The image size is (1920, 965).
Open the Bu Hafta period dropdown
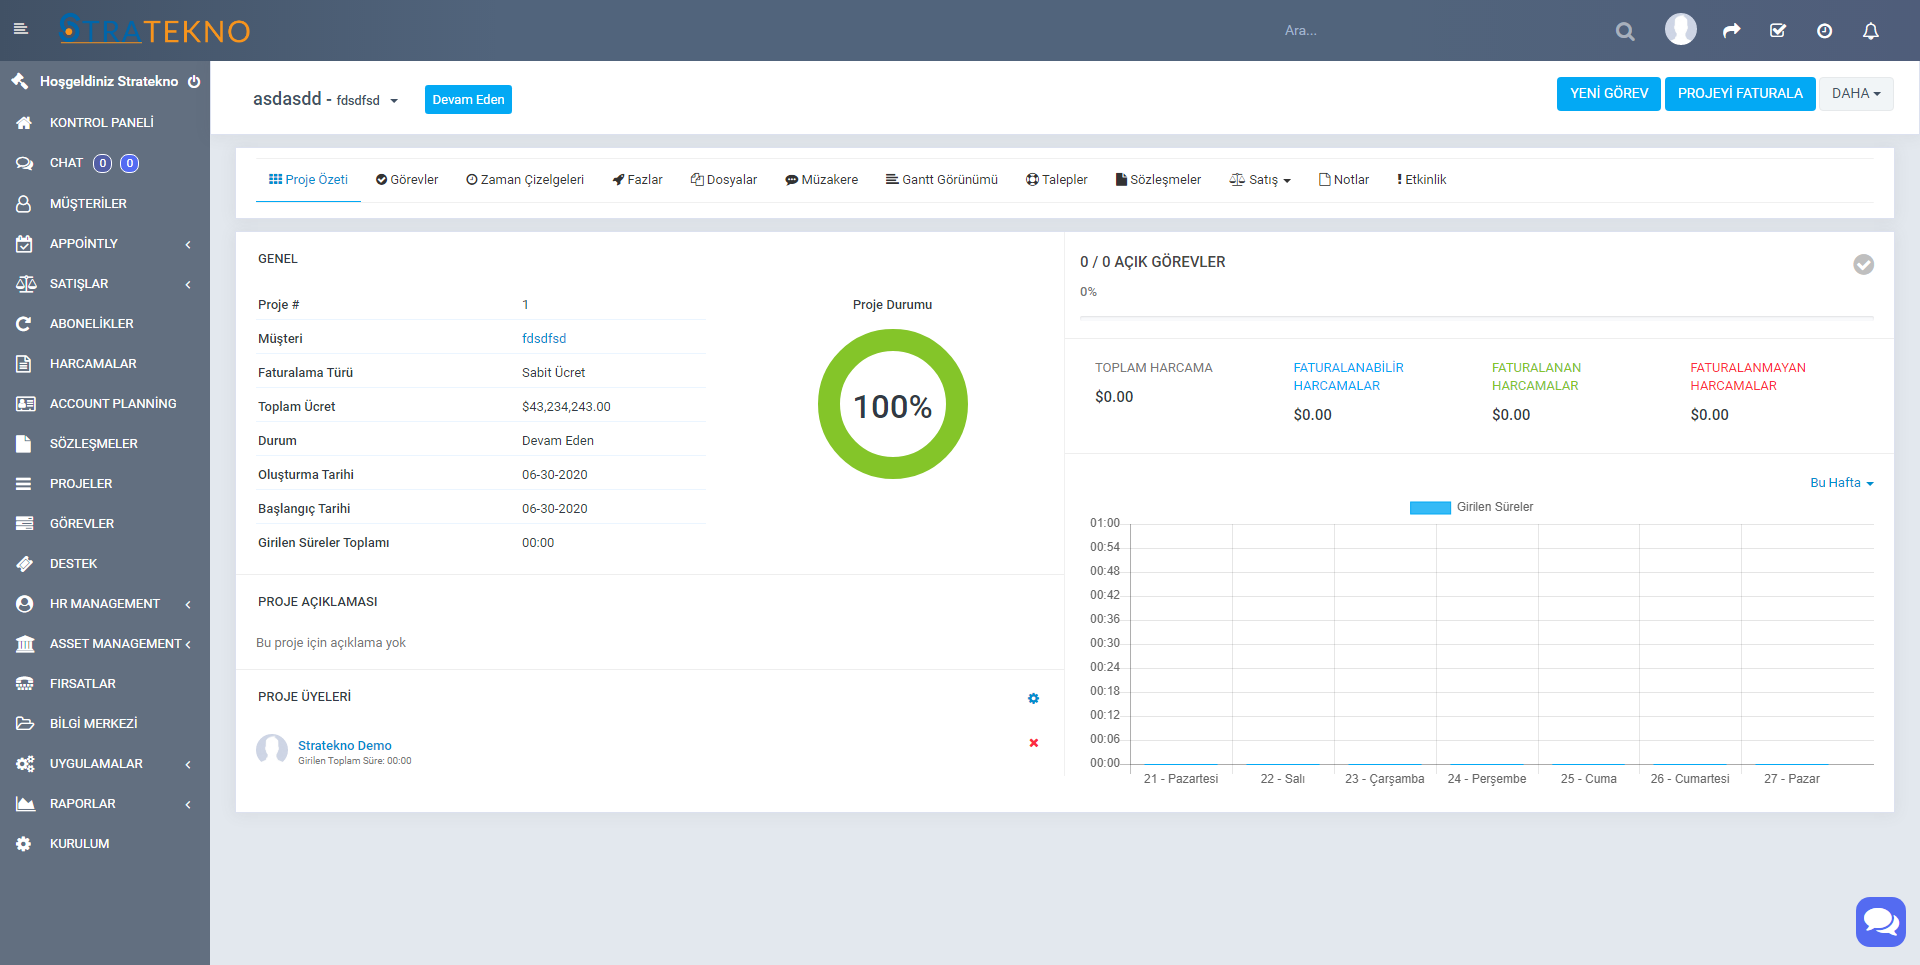(x=1842, y=483)
